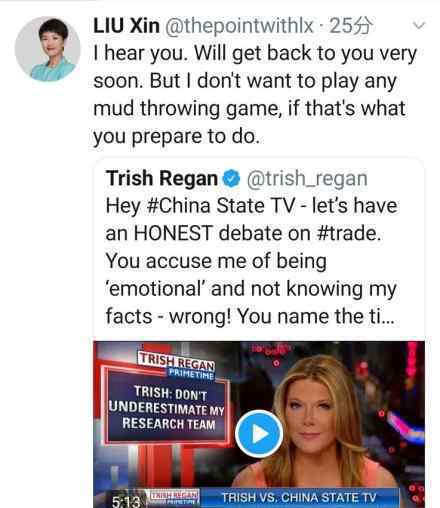
Task: Open the @trish_regan handle
Action: pos(307,178)
